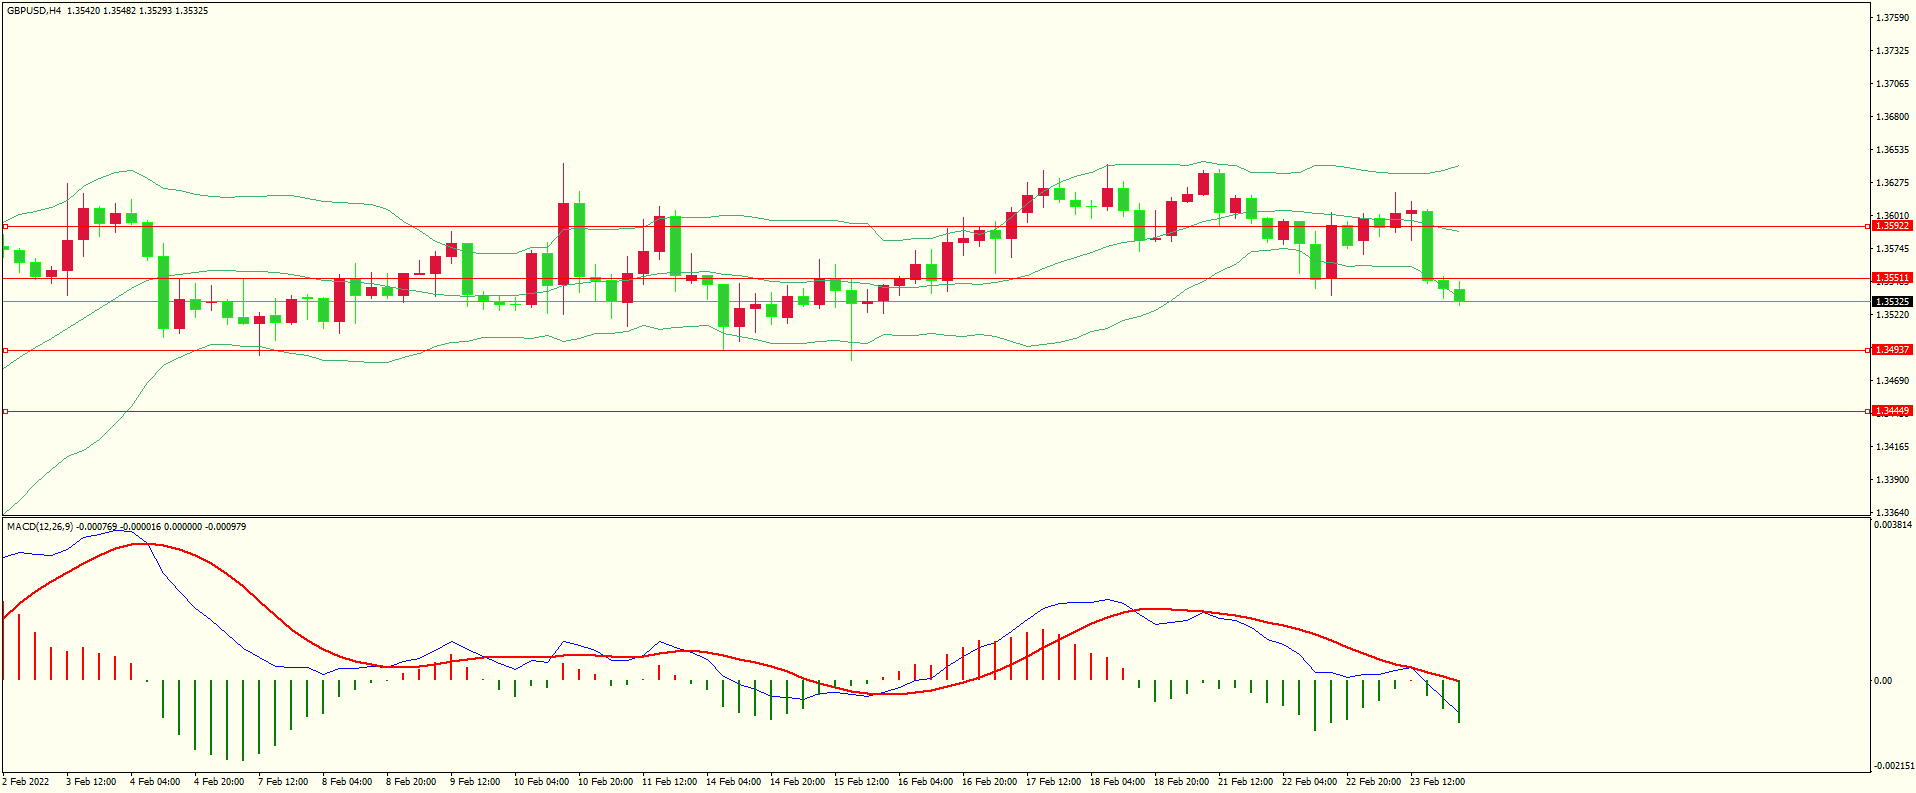Select the red 1.35511 price level tag
Screen dimensions: 1916x793
click(1892, 278)
